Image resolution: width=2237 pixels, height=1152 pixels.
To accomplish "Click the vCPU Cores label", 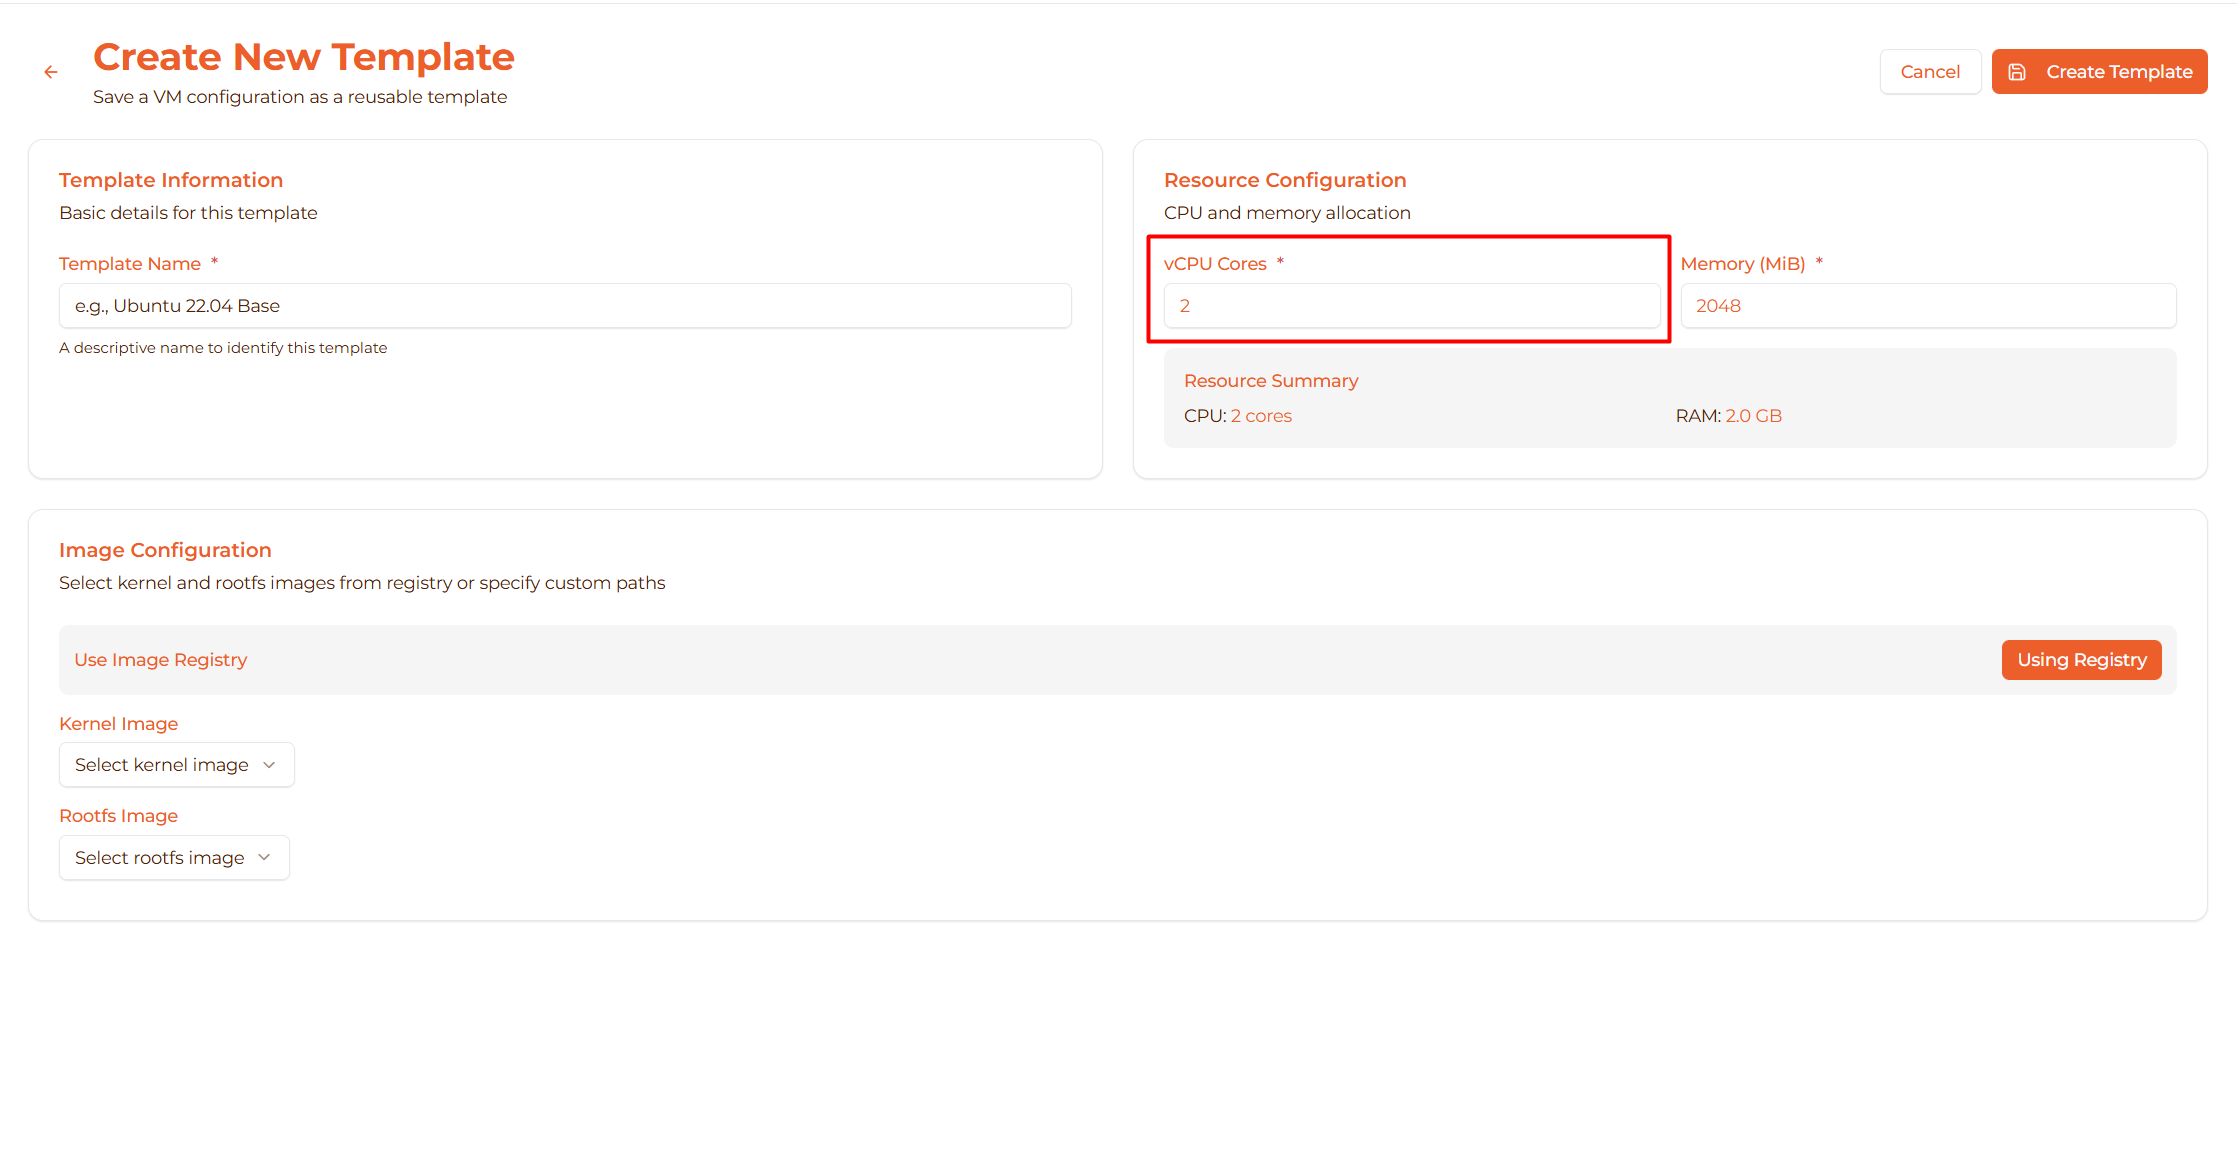I will (1215, 264).
